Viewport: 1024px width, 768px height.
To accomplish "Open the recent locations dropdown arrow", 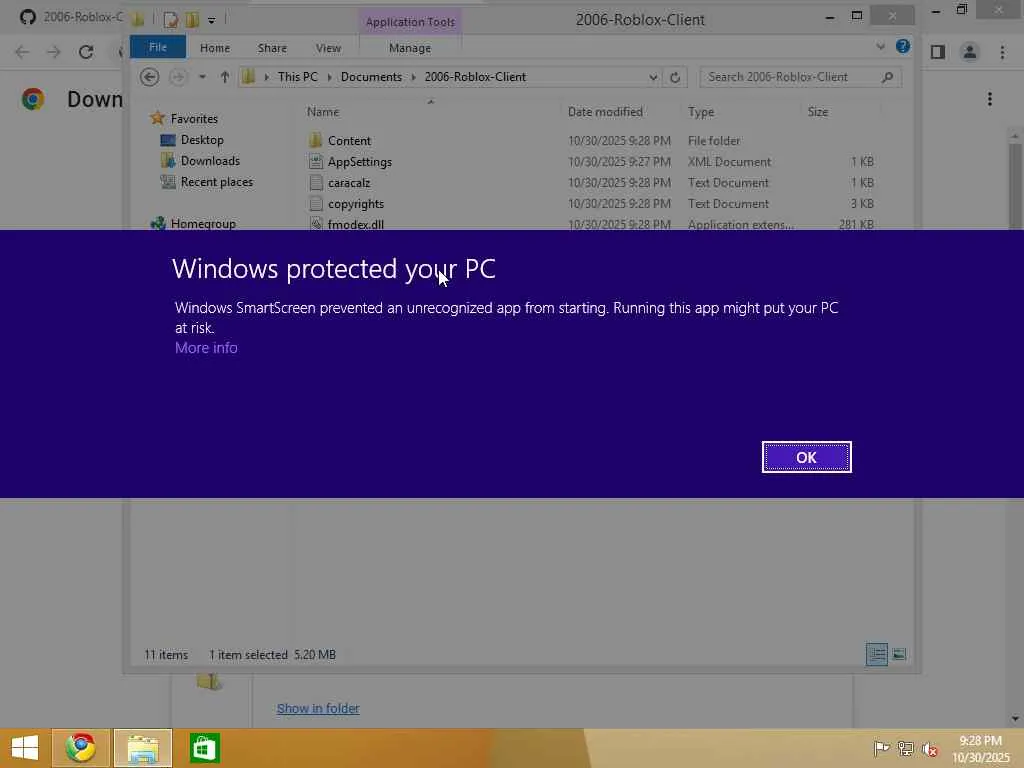I will point(202,77).
